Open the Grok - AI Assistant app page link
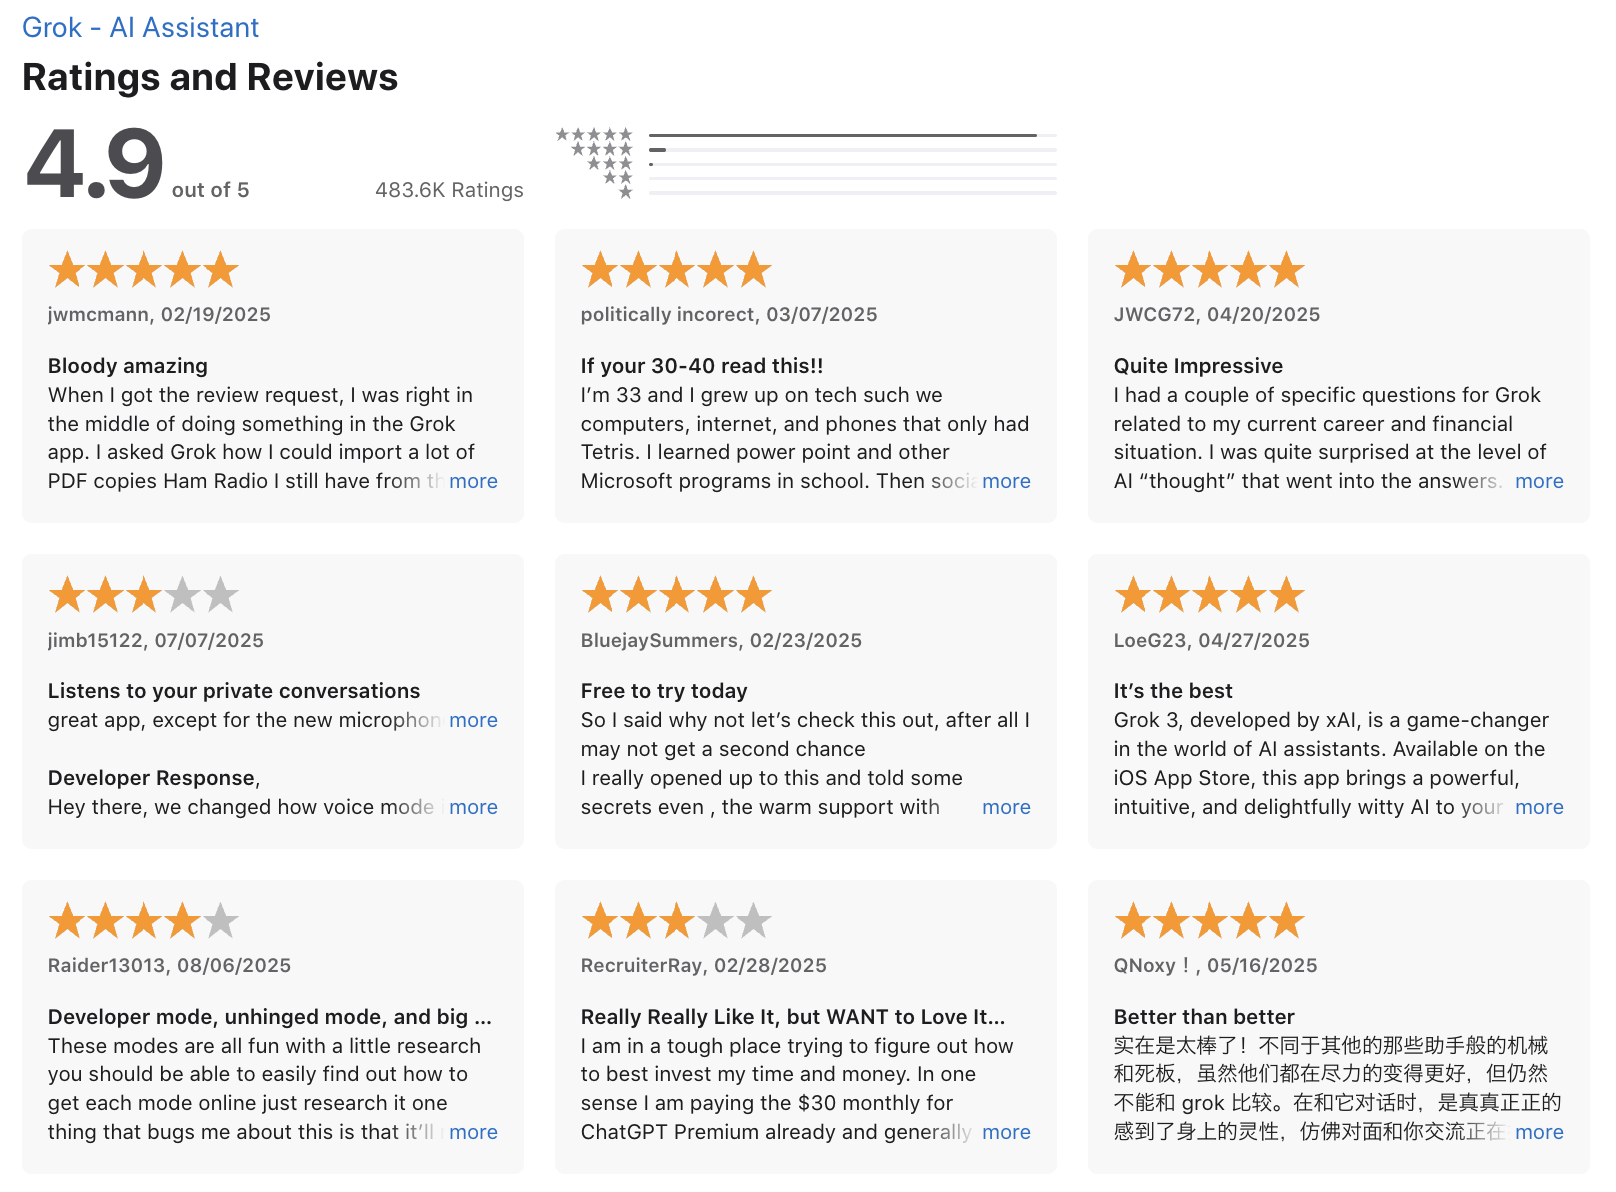 click(140, 27)
